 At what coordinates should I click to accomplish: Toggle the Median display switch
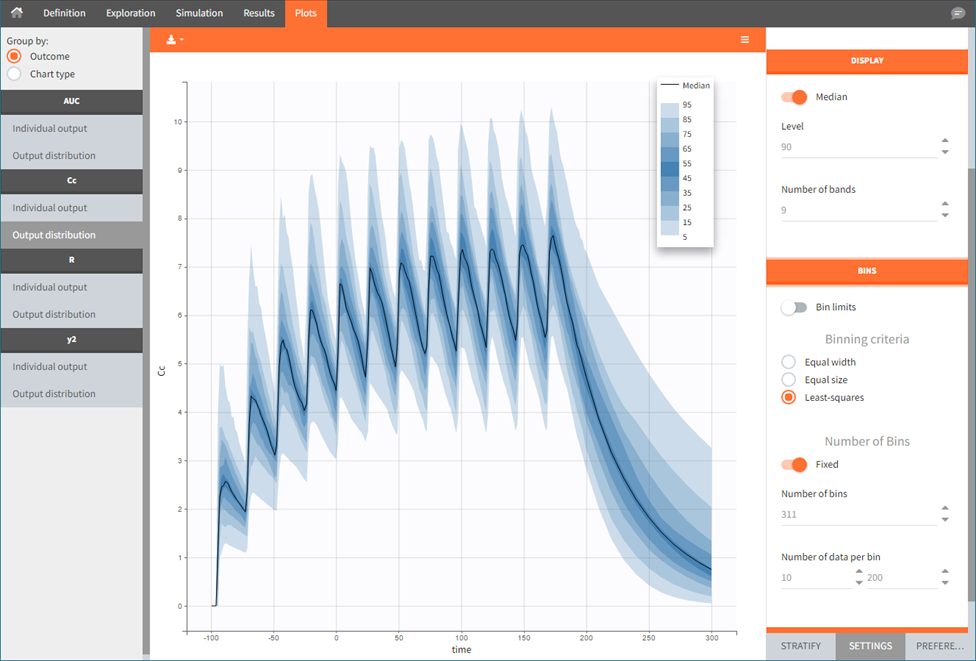click(794, 97)
